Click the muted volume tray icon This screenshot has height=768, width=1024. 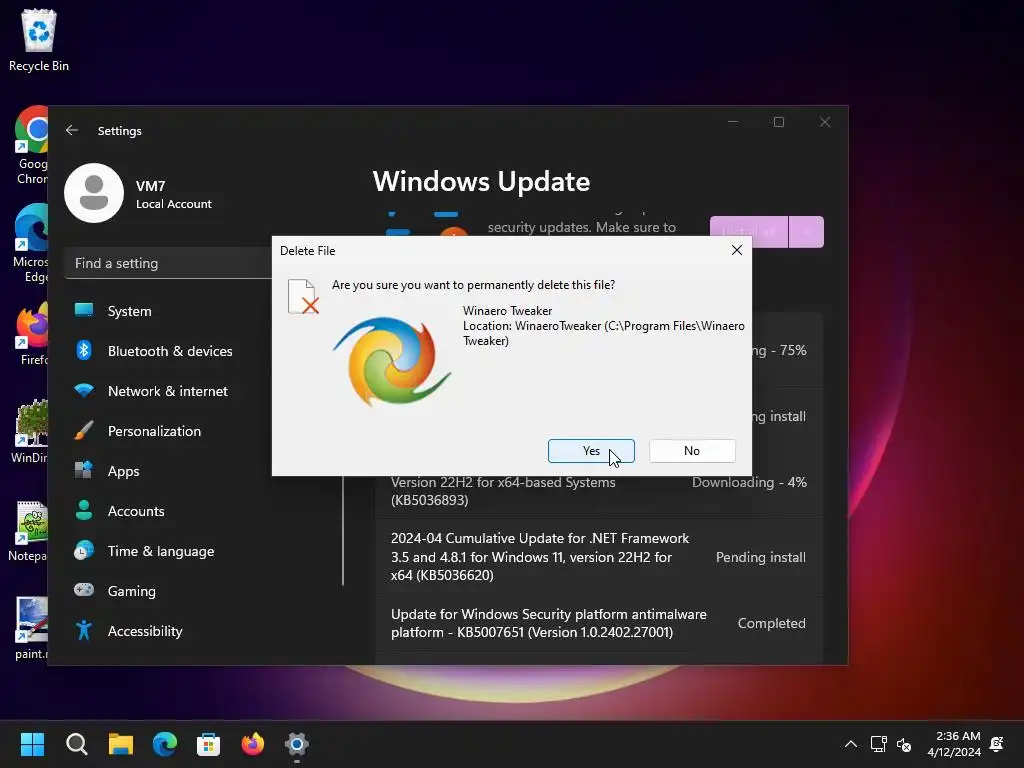(904, 744)
